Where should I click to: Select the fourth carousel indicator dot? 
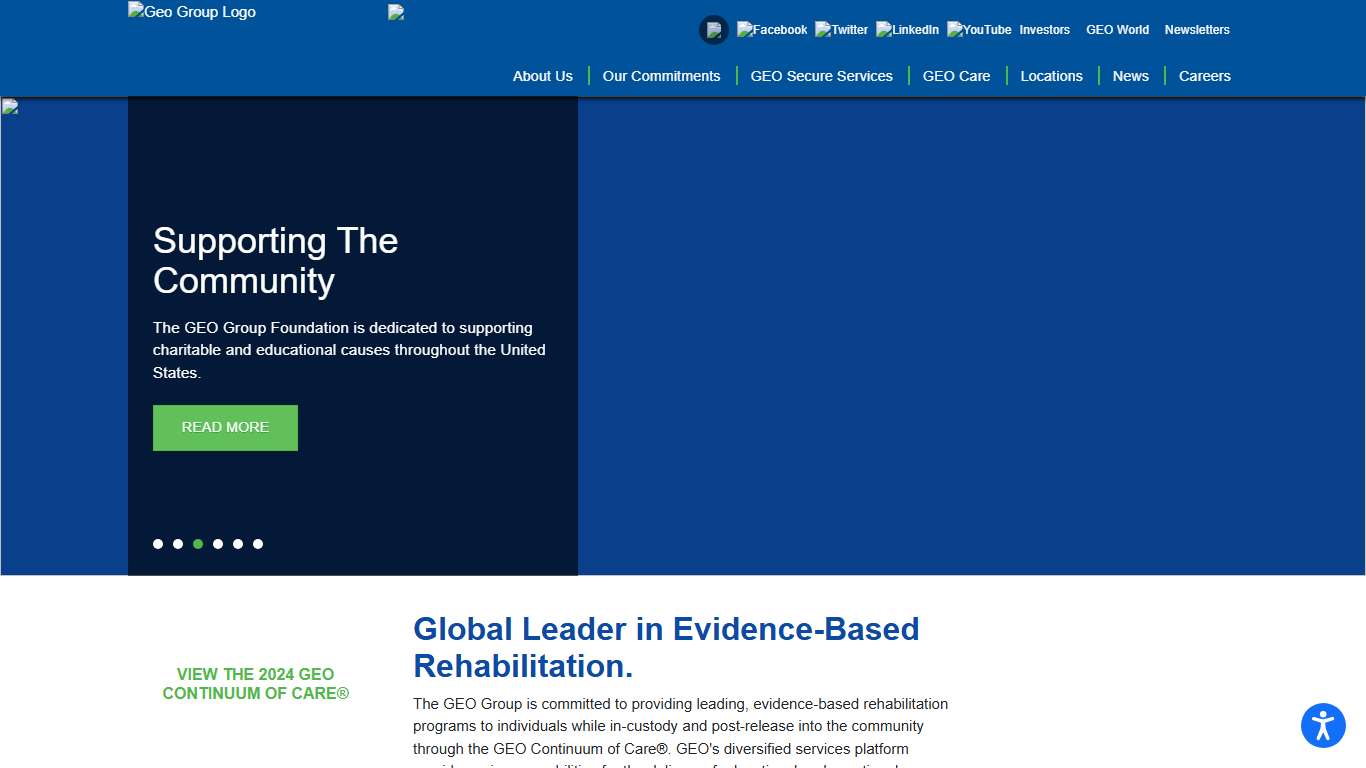tap(218, 544)
